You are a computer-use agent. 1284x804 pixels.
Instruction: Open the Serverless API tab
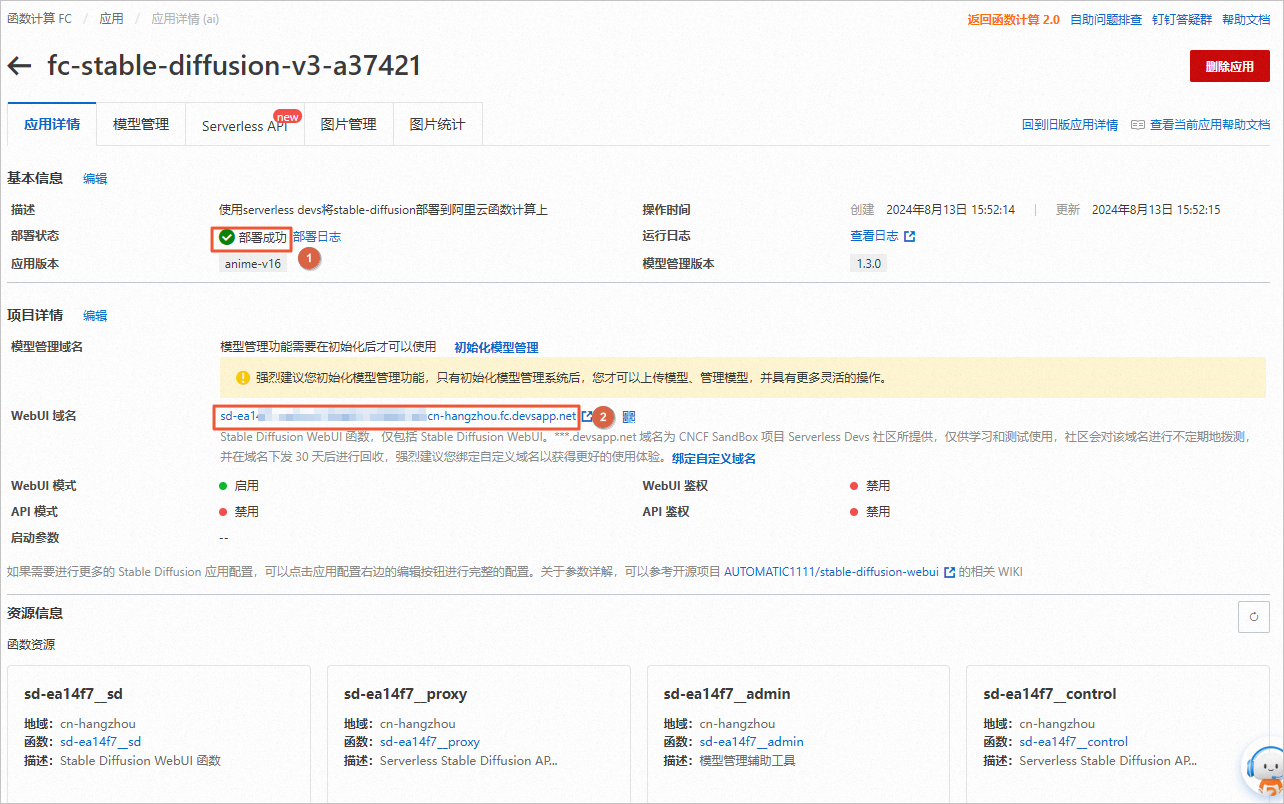coord(245,126)
